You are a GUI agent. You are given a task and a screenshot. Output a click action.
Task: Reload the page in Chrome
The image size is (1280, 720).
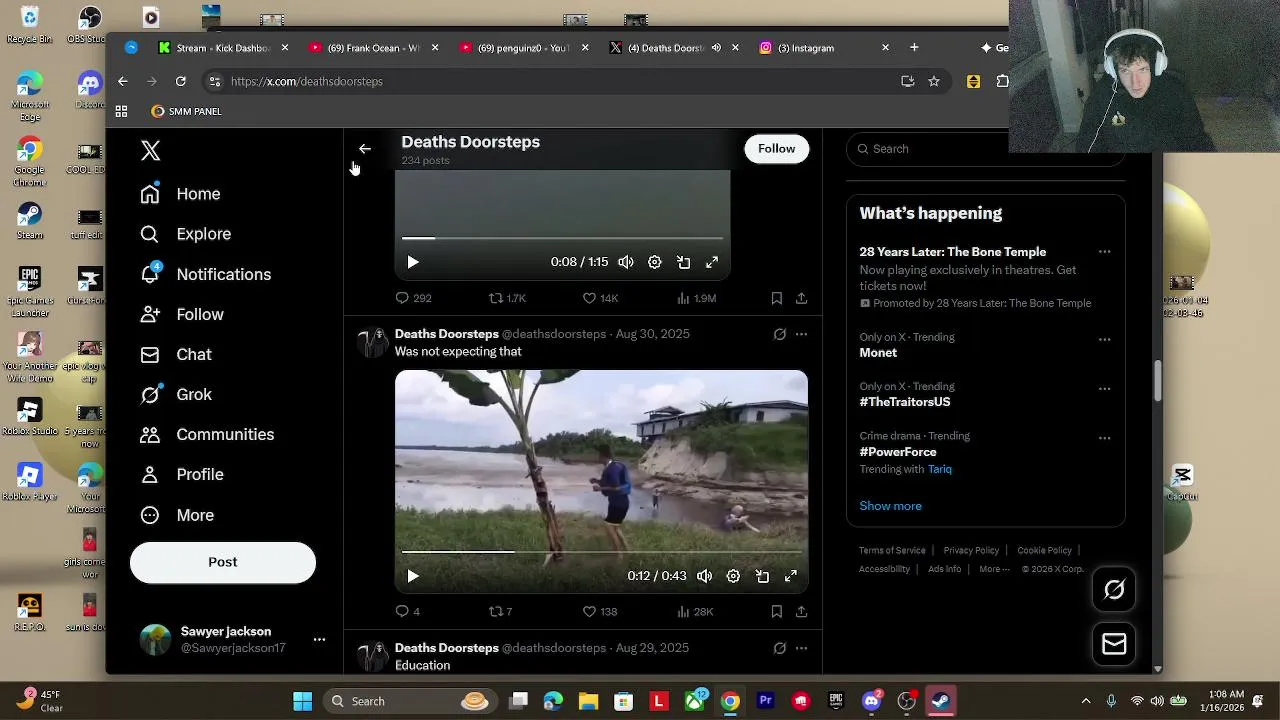click(181, 81)
